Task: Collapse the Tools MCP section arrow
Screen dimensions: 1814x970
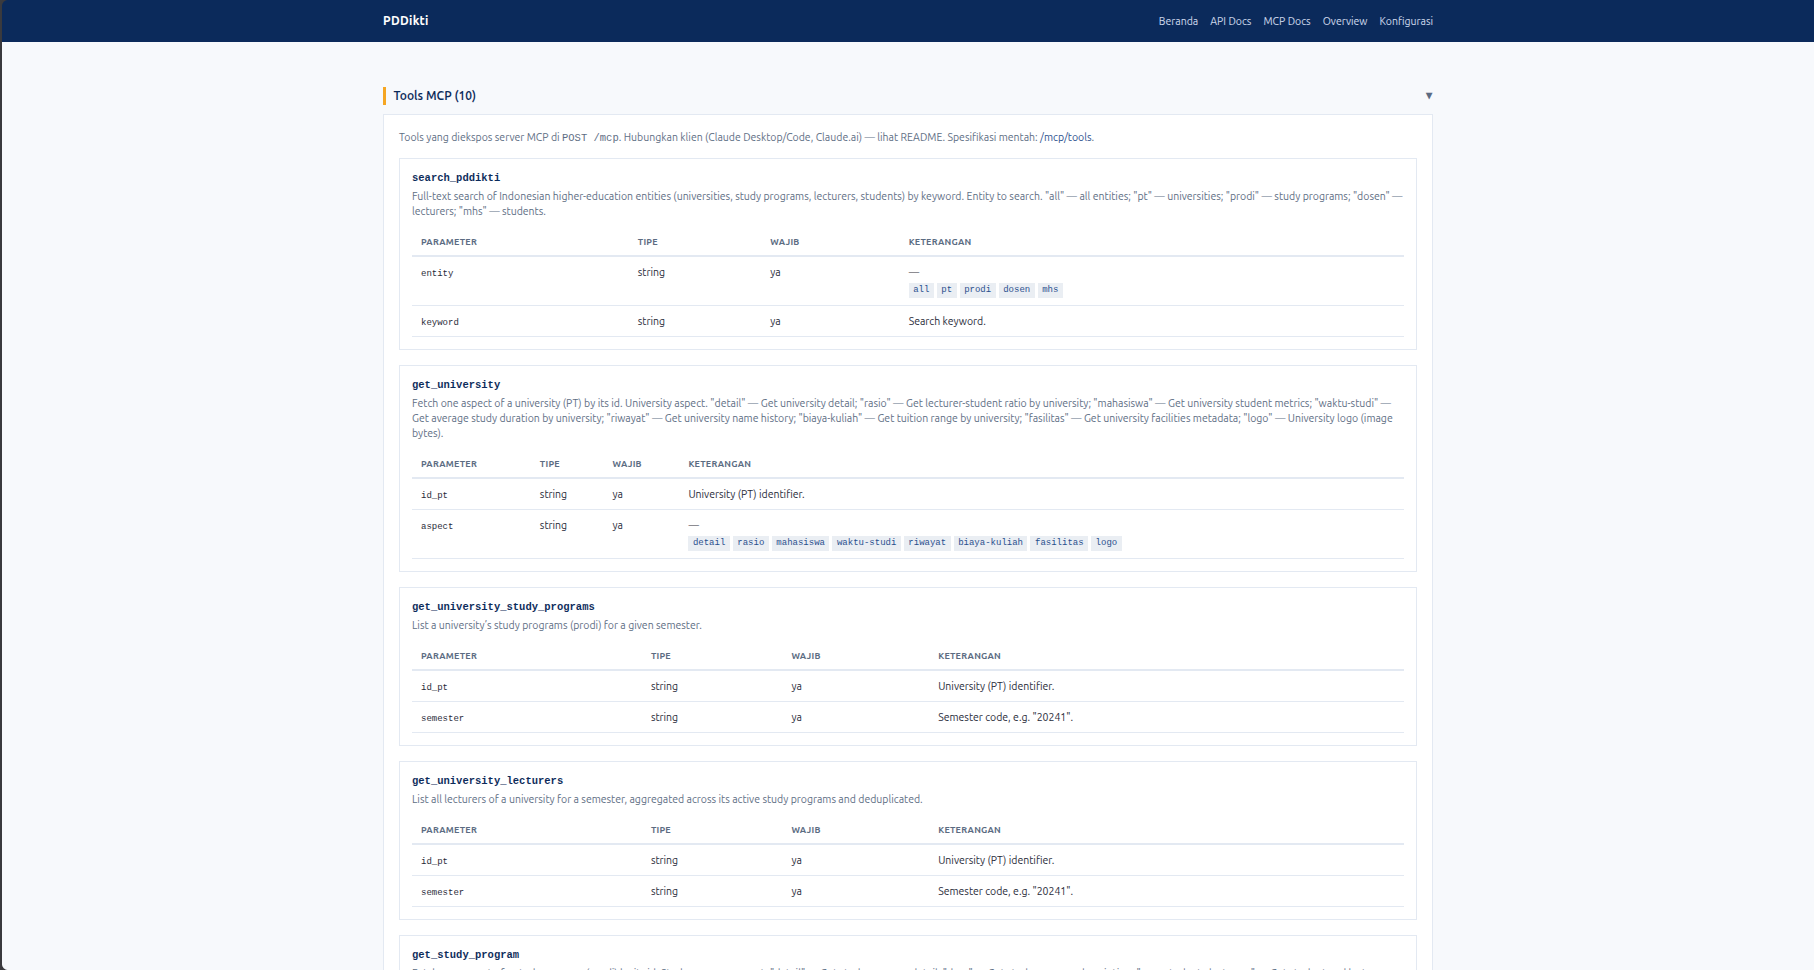Action: 1428,96
